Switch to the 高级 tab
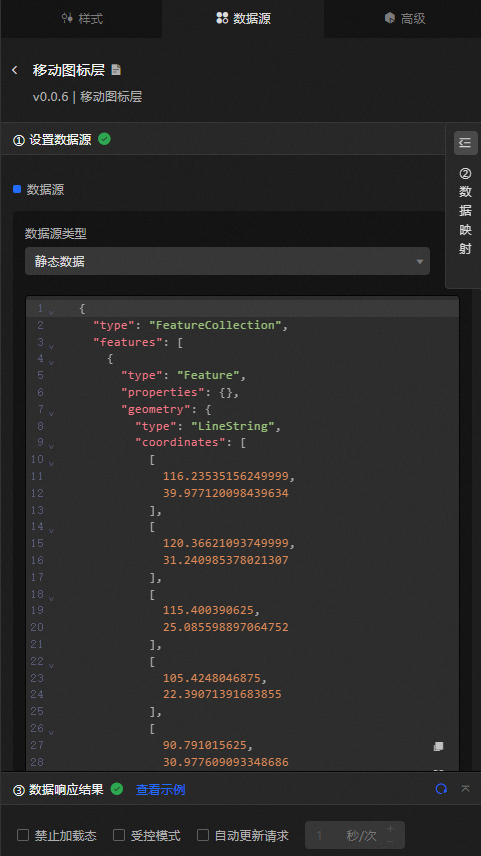This screenshot has width=481, height=856. click(x=405, y=19)
